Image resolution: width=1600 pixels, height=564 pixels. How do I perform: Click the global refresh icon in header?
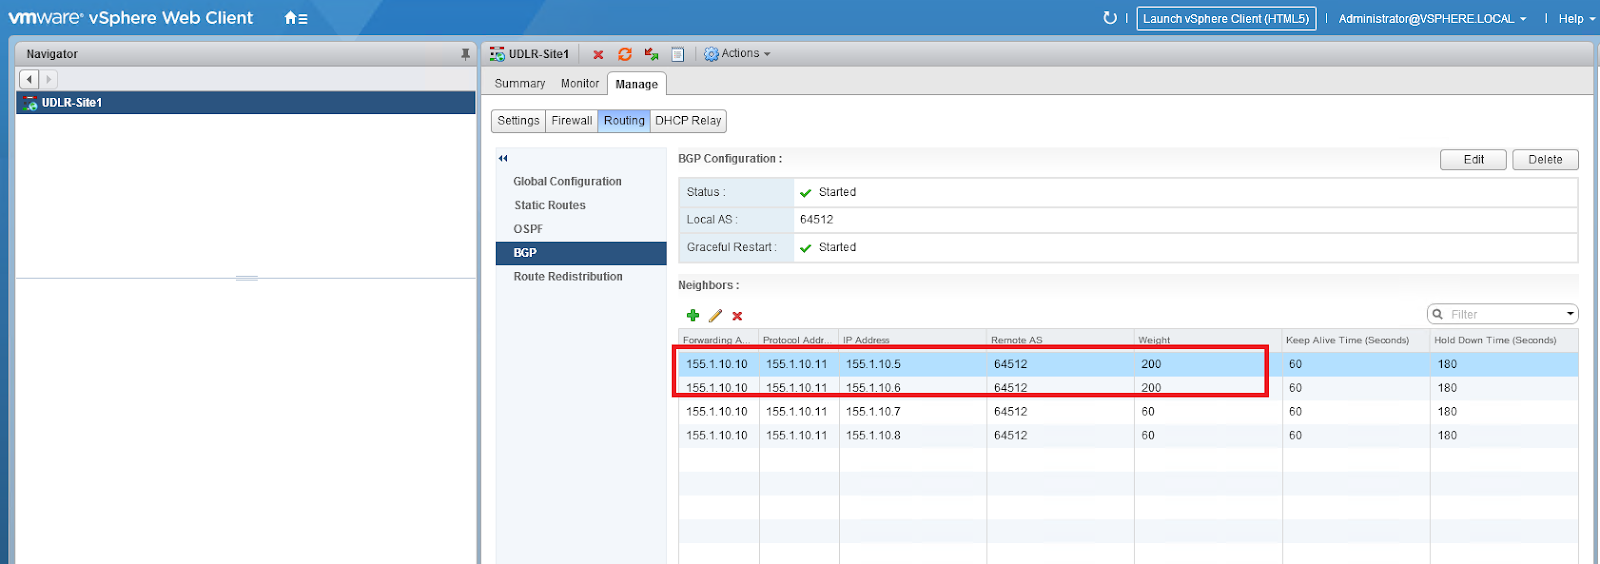click(x=1109, y=18)
